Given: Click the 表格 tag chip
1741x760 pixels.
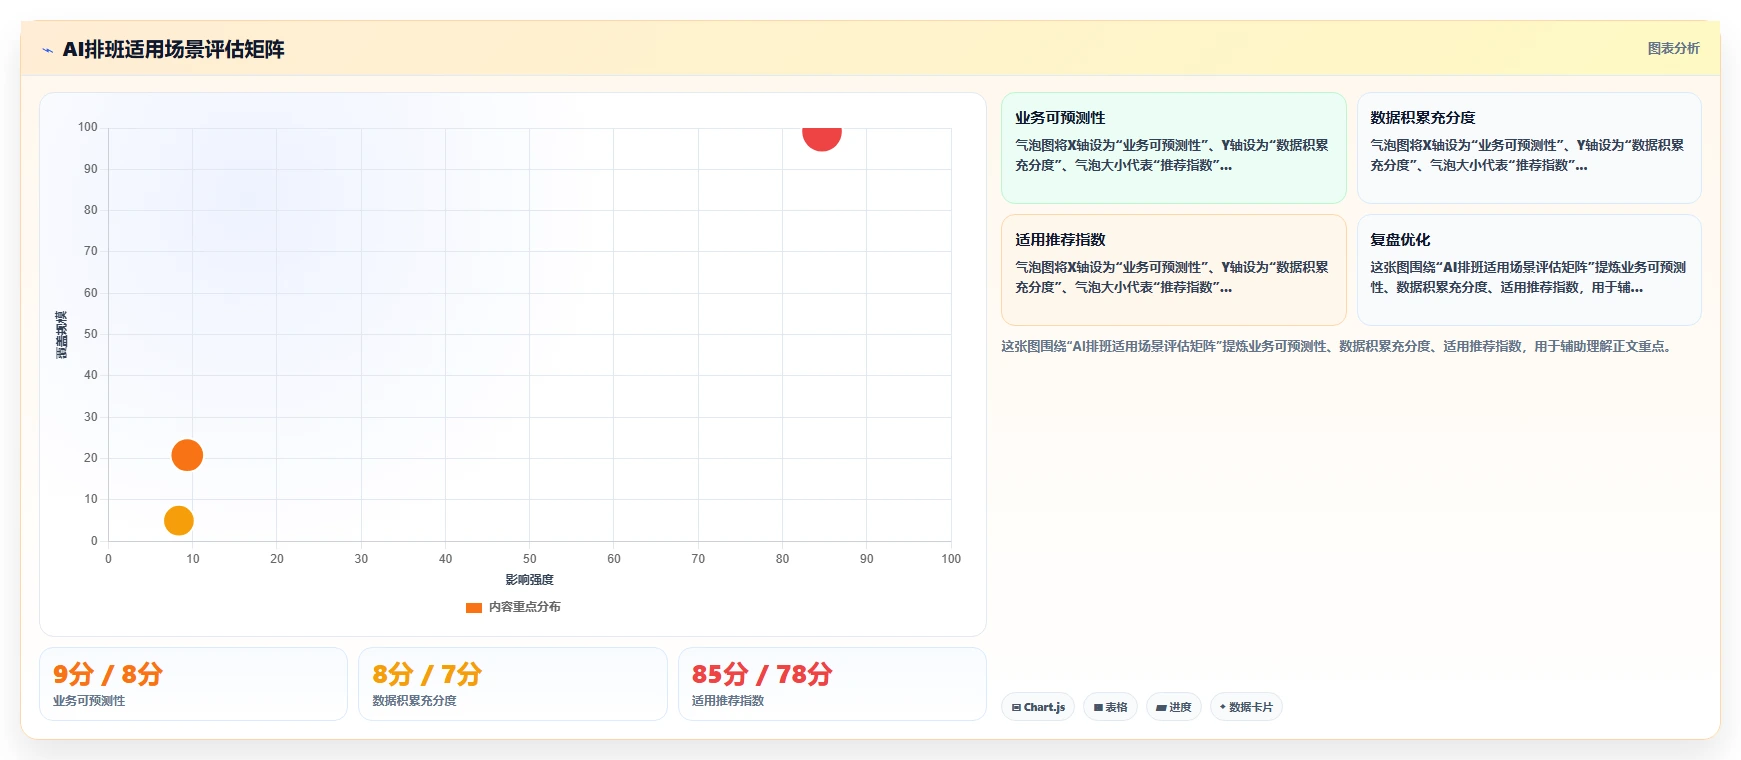Looking at the screenshot, I should tap(1110, 707).
